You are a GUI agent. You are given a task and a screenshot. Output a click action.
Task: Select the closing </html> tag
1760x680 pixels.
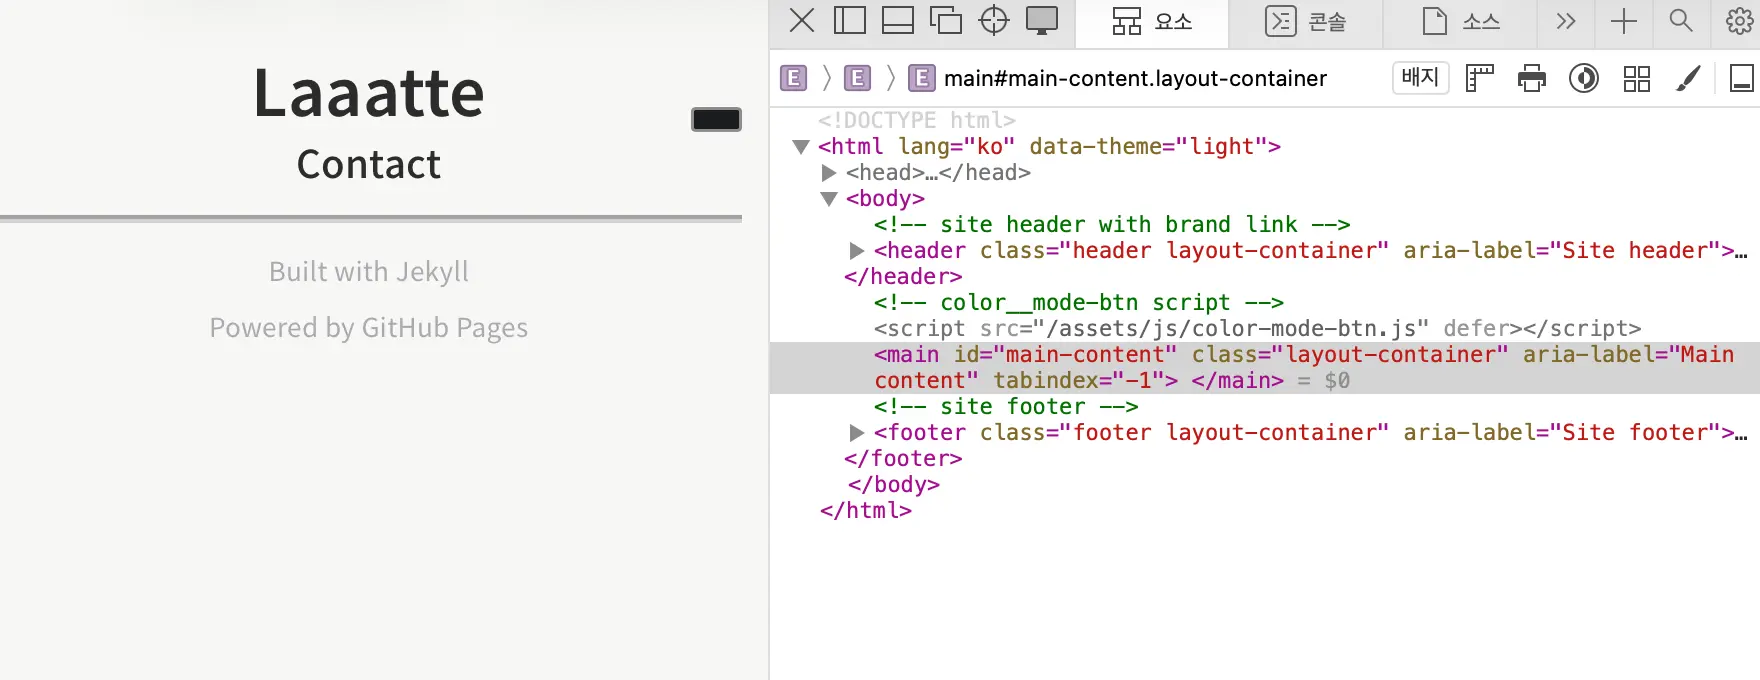pos(866,511)
